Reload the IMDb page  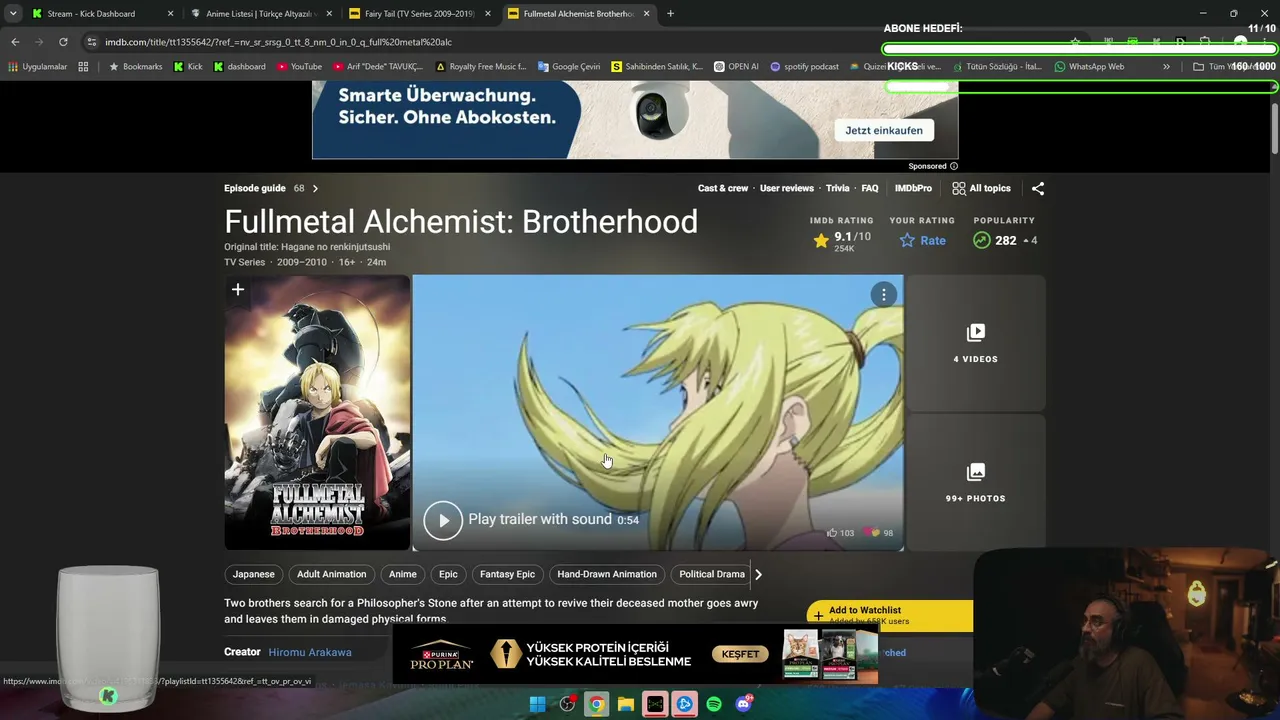point(63,42)
